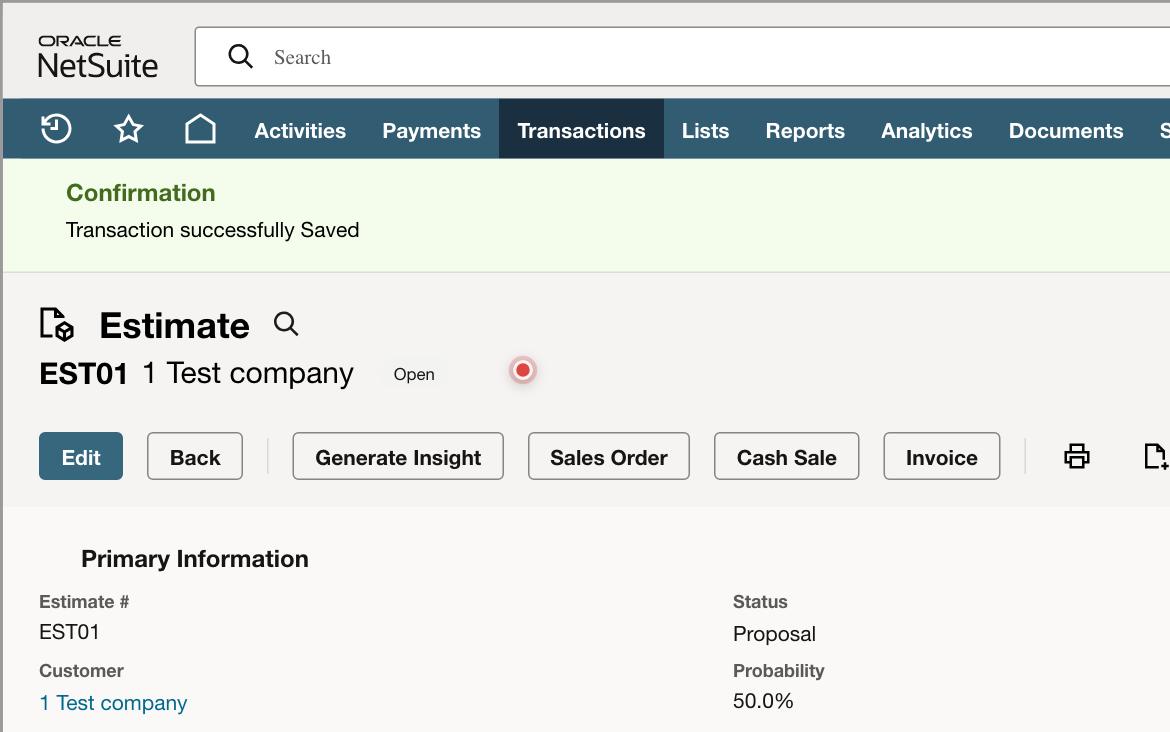Open the Lists menu
Image resolution: width=1170 pixels, height=732 pixels.
705,131
